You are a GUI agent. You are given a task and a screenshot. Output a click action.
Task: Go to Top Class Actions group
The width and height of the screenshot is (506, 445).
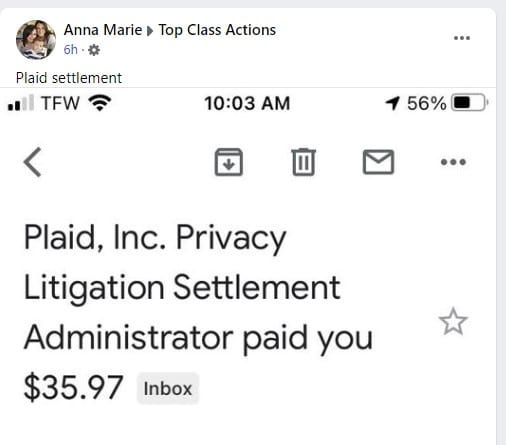(217, 30)
